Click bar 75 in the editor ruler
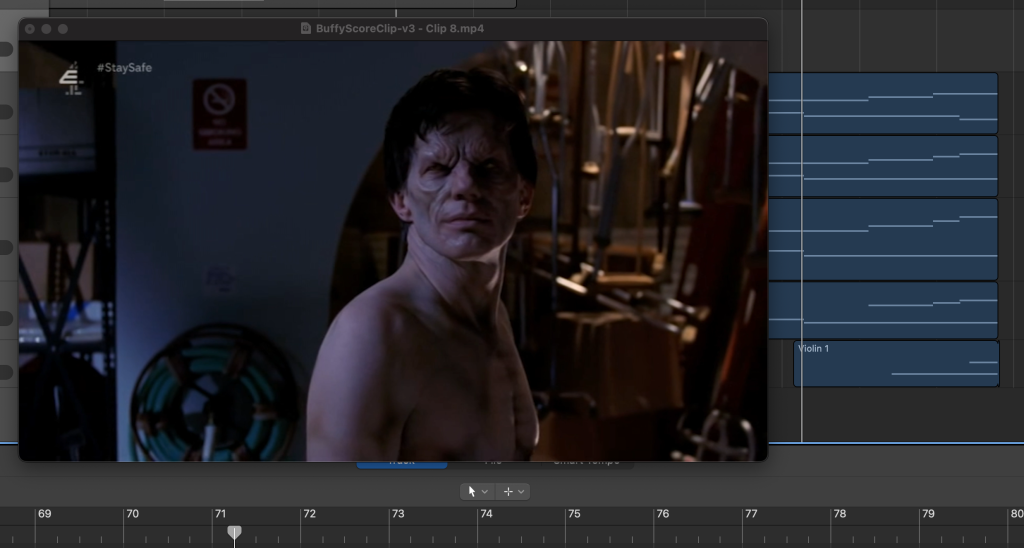 [x=574, y=514]
